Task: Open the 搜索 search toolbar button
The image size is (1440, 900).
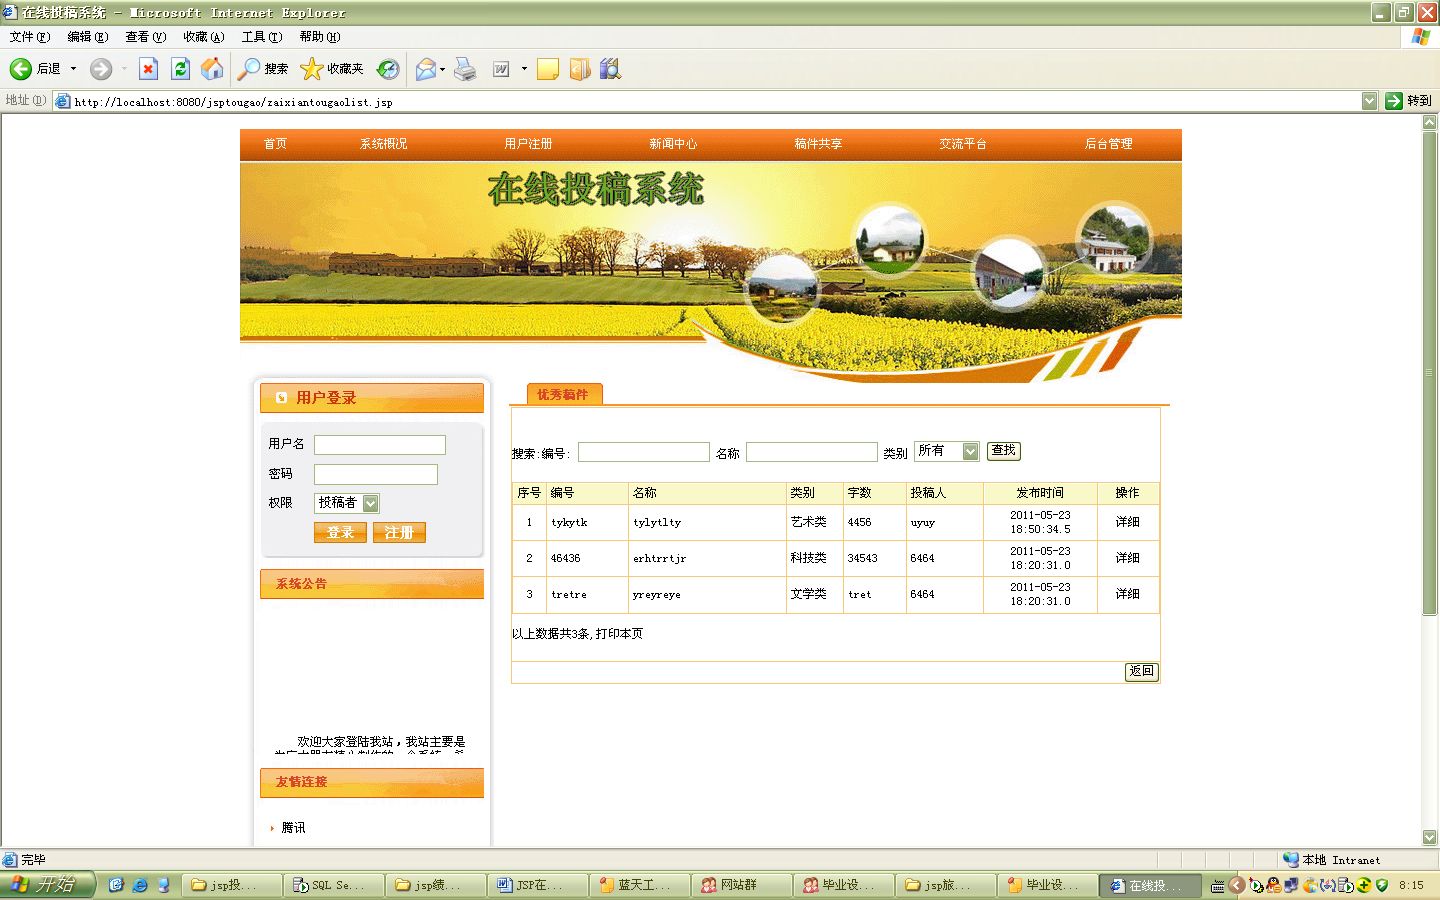Action: [x=263, y=69]
